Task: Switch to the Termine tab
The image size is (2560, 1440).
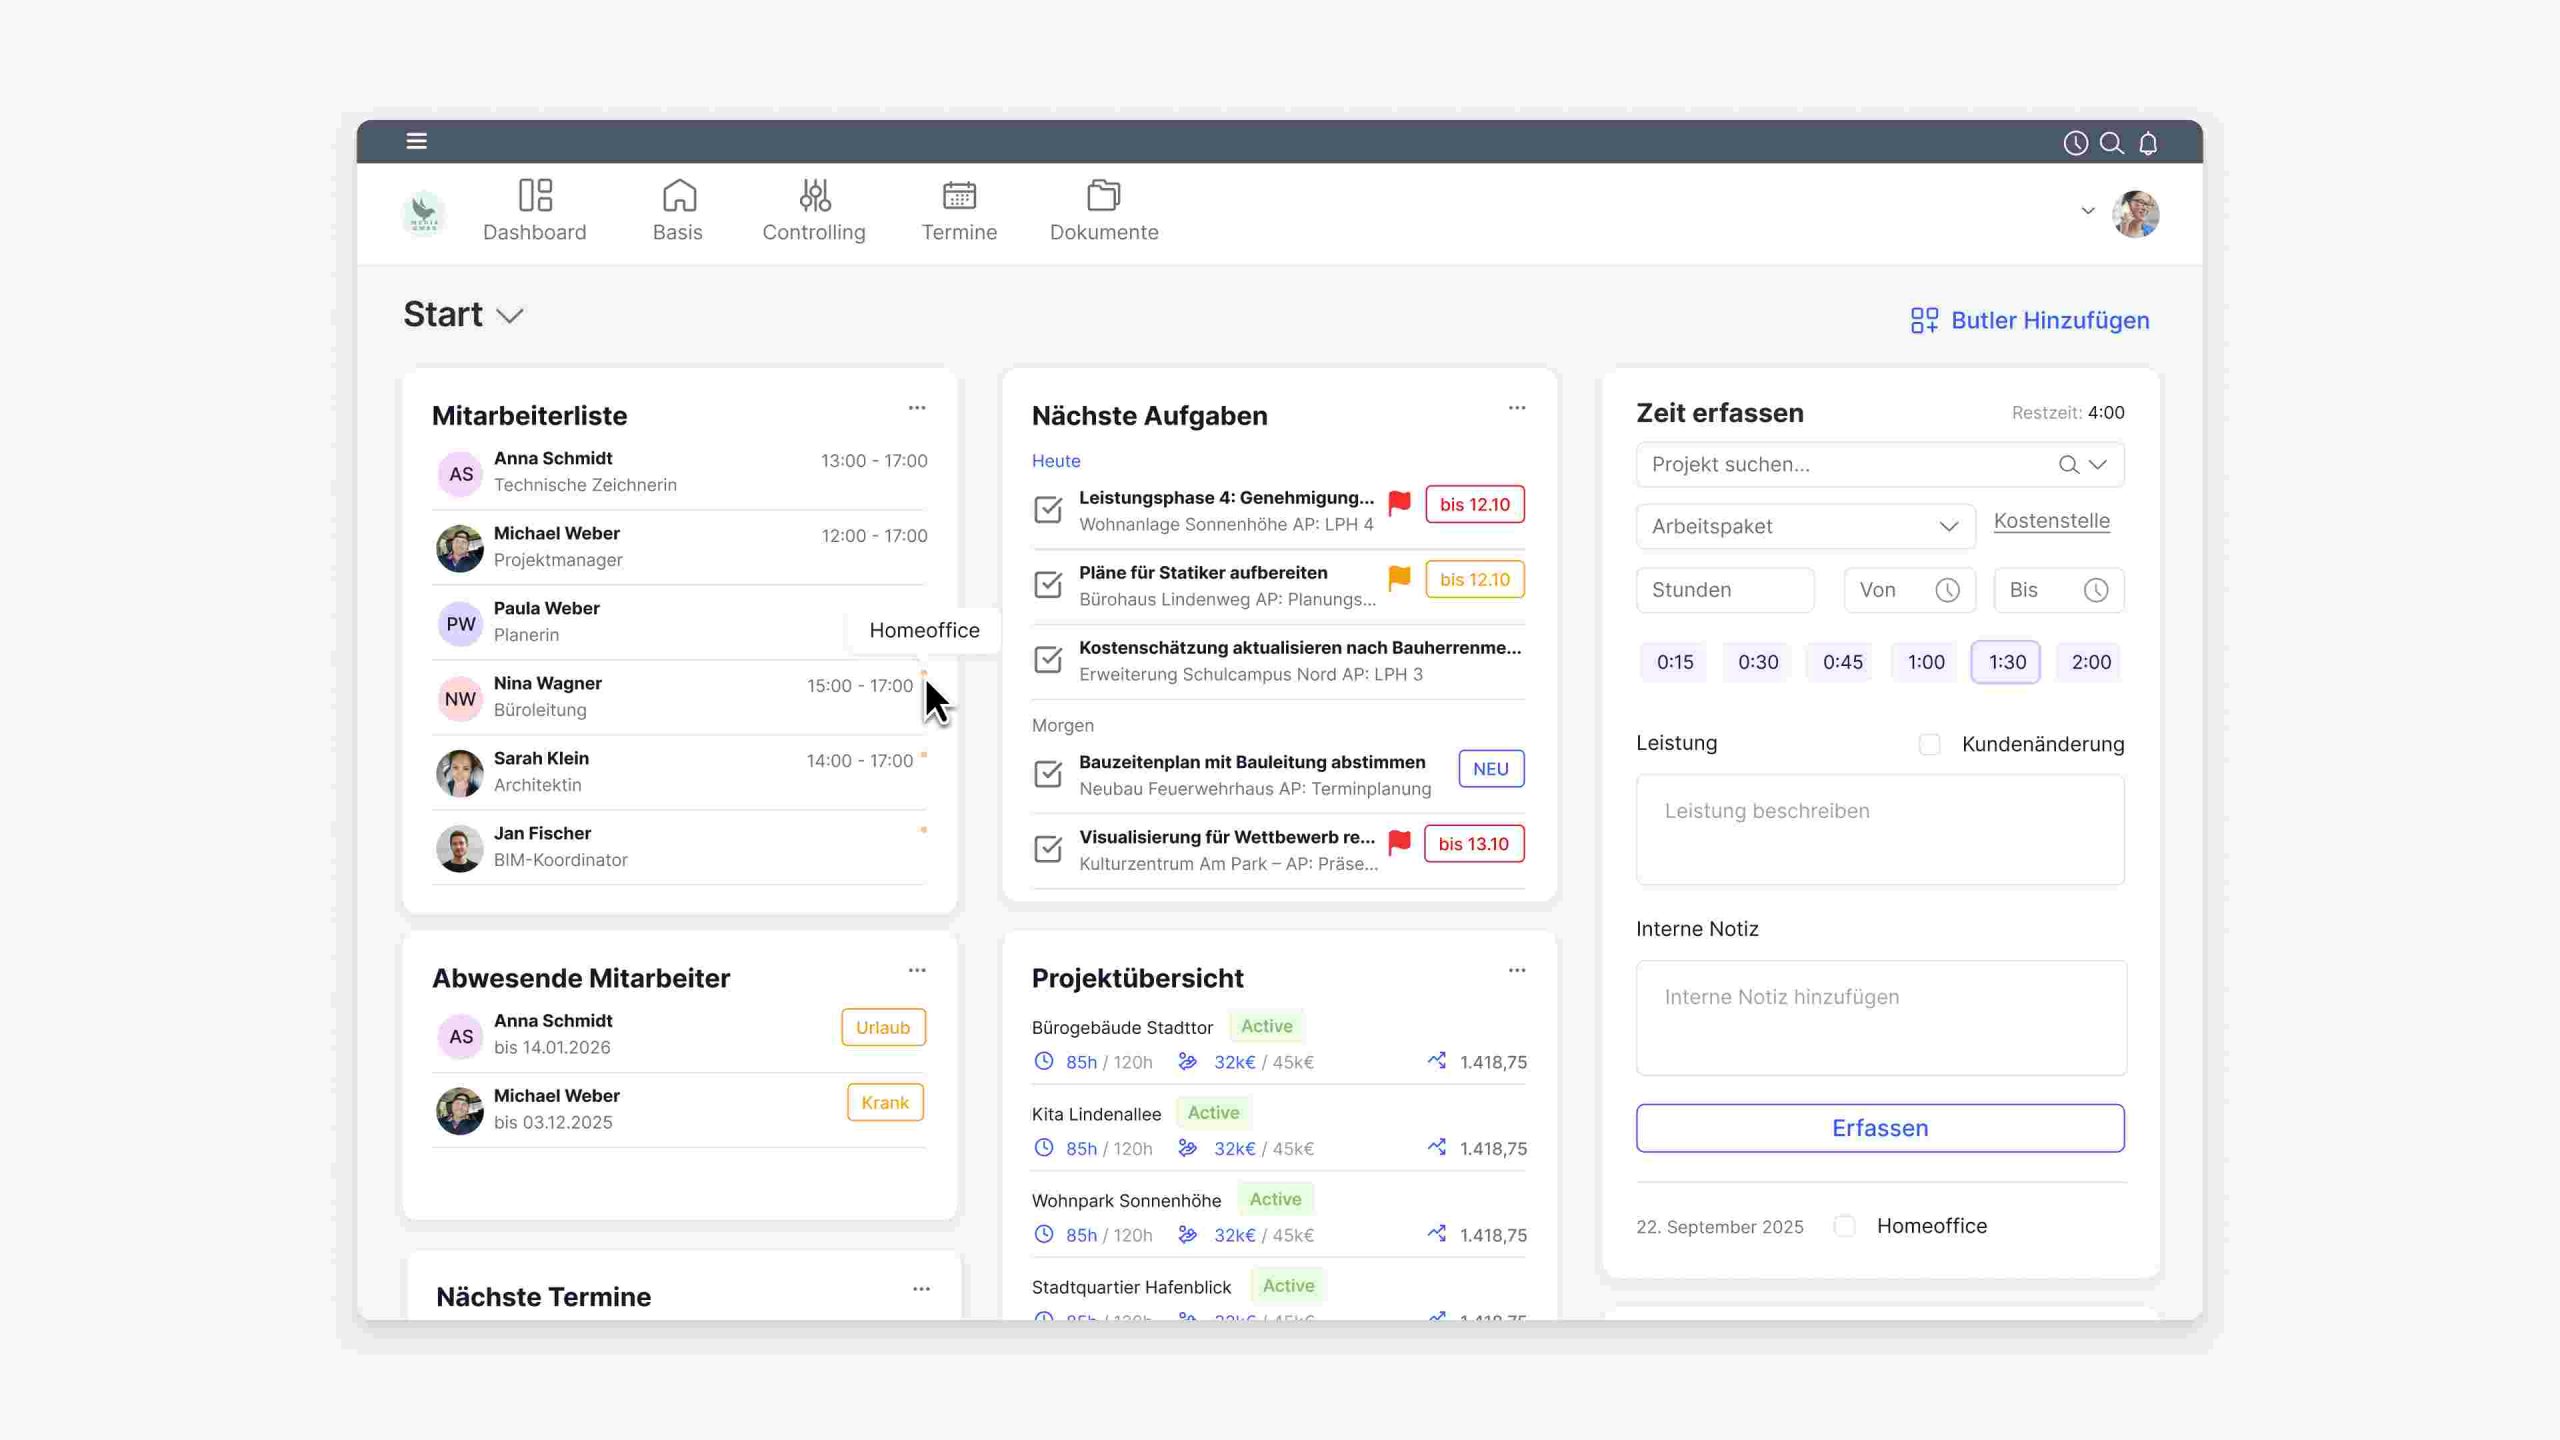Action: pos(959,211)
